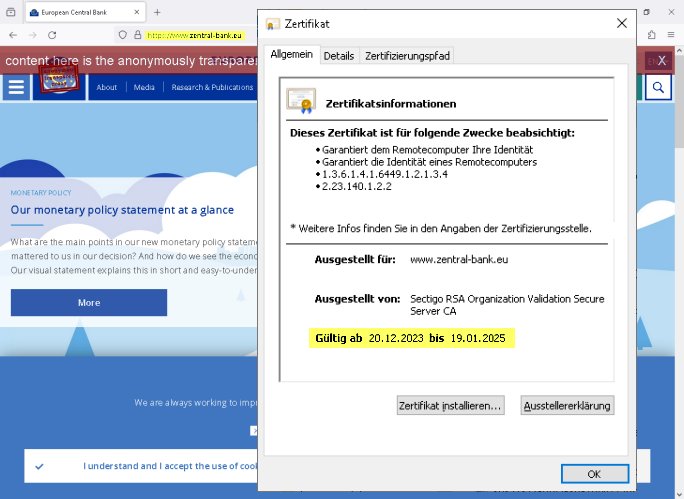Click Zertifikat installieren button
The height and width of the screenshot is (499, 684).
(x=450, y=405)
